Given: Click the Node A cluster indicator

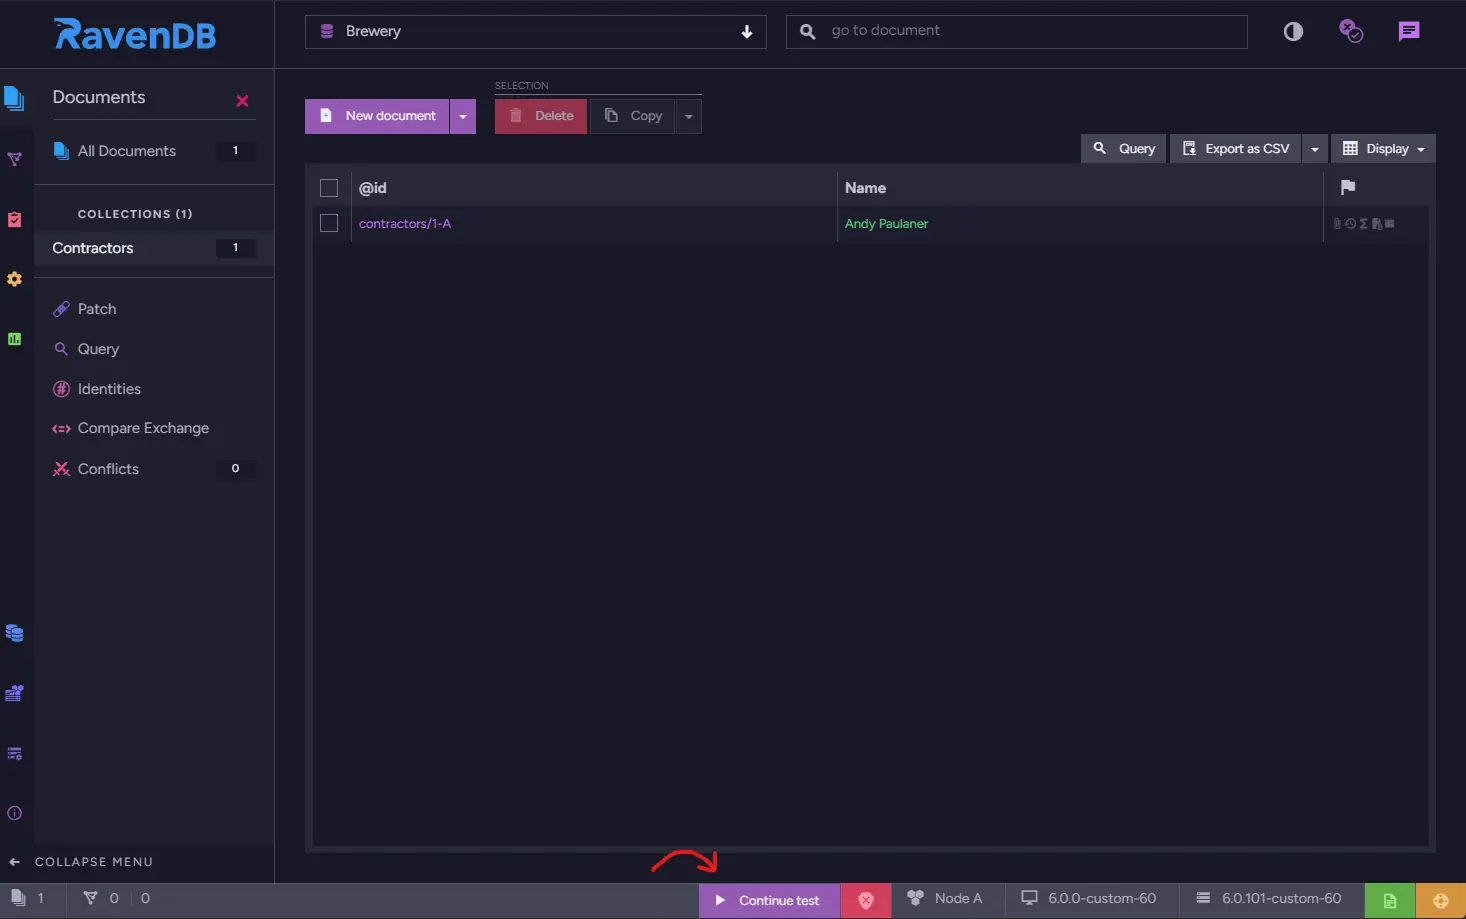Looking at the screenshot, I should (945, 898).
